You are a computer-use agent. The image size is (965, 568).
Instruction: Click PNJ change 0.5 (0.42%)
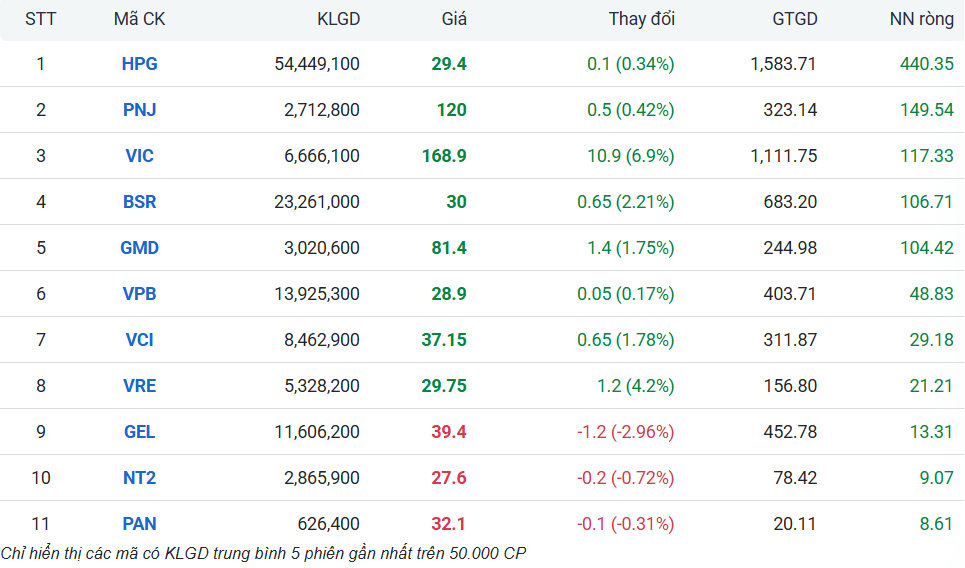click(631, 110)
